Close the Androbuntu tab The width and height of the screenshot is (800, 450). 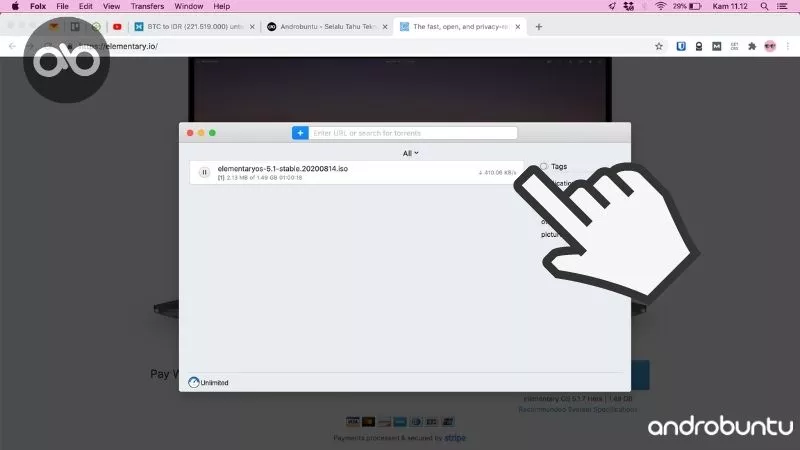coord(385,27)
